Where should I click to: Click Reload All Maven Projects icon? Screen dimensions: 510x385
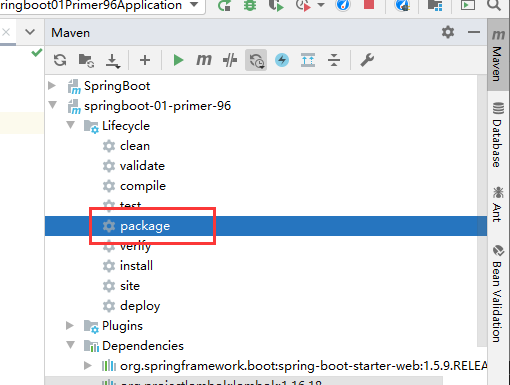[60, 60]
